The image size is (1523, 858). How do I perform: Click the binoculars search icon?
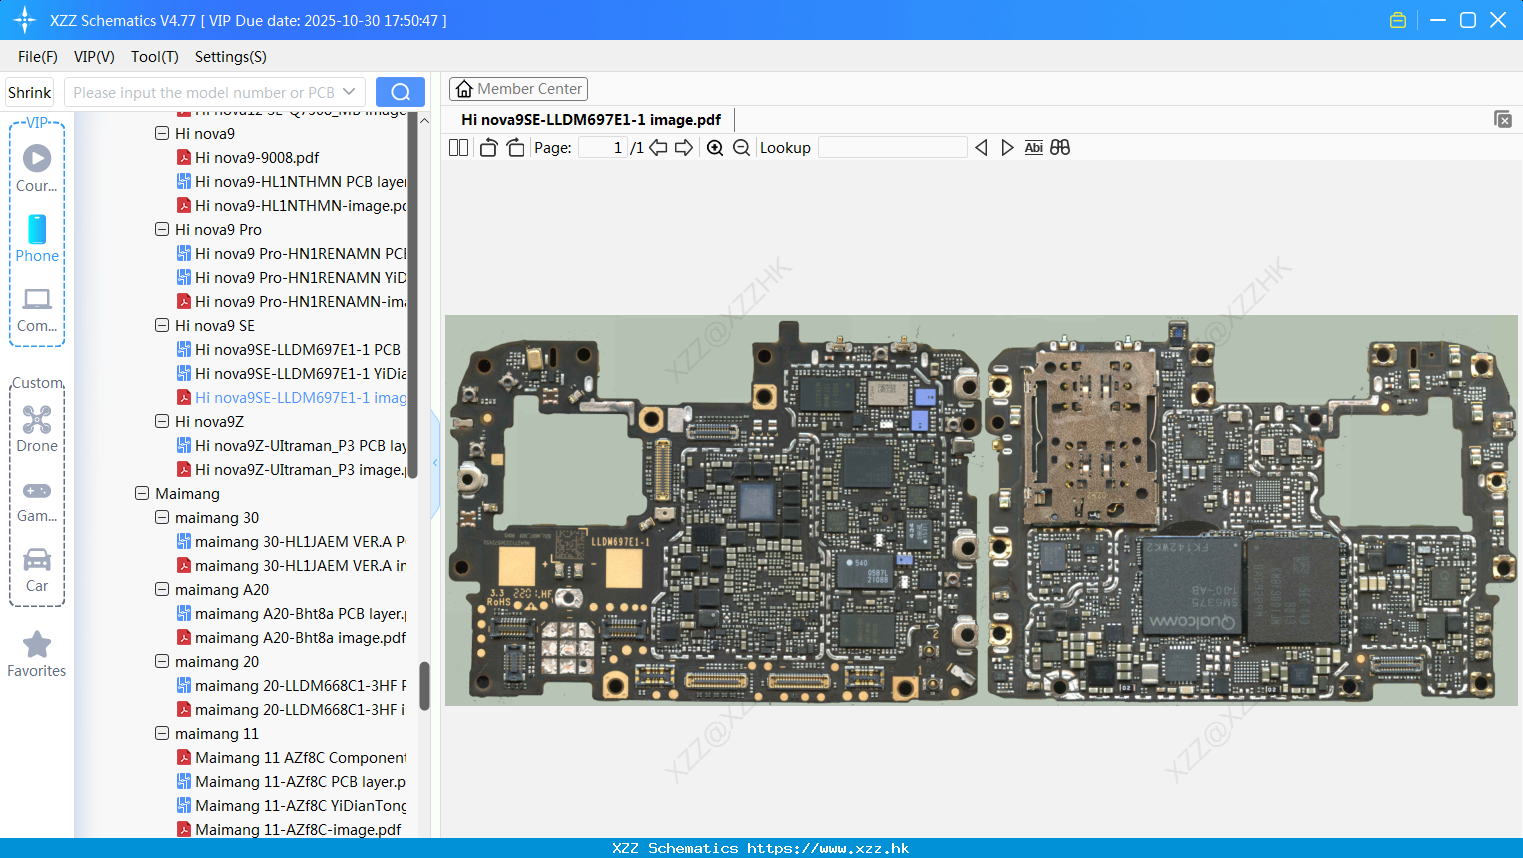pyautogui.click(x=1060, y=148)
